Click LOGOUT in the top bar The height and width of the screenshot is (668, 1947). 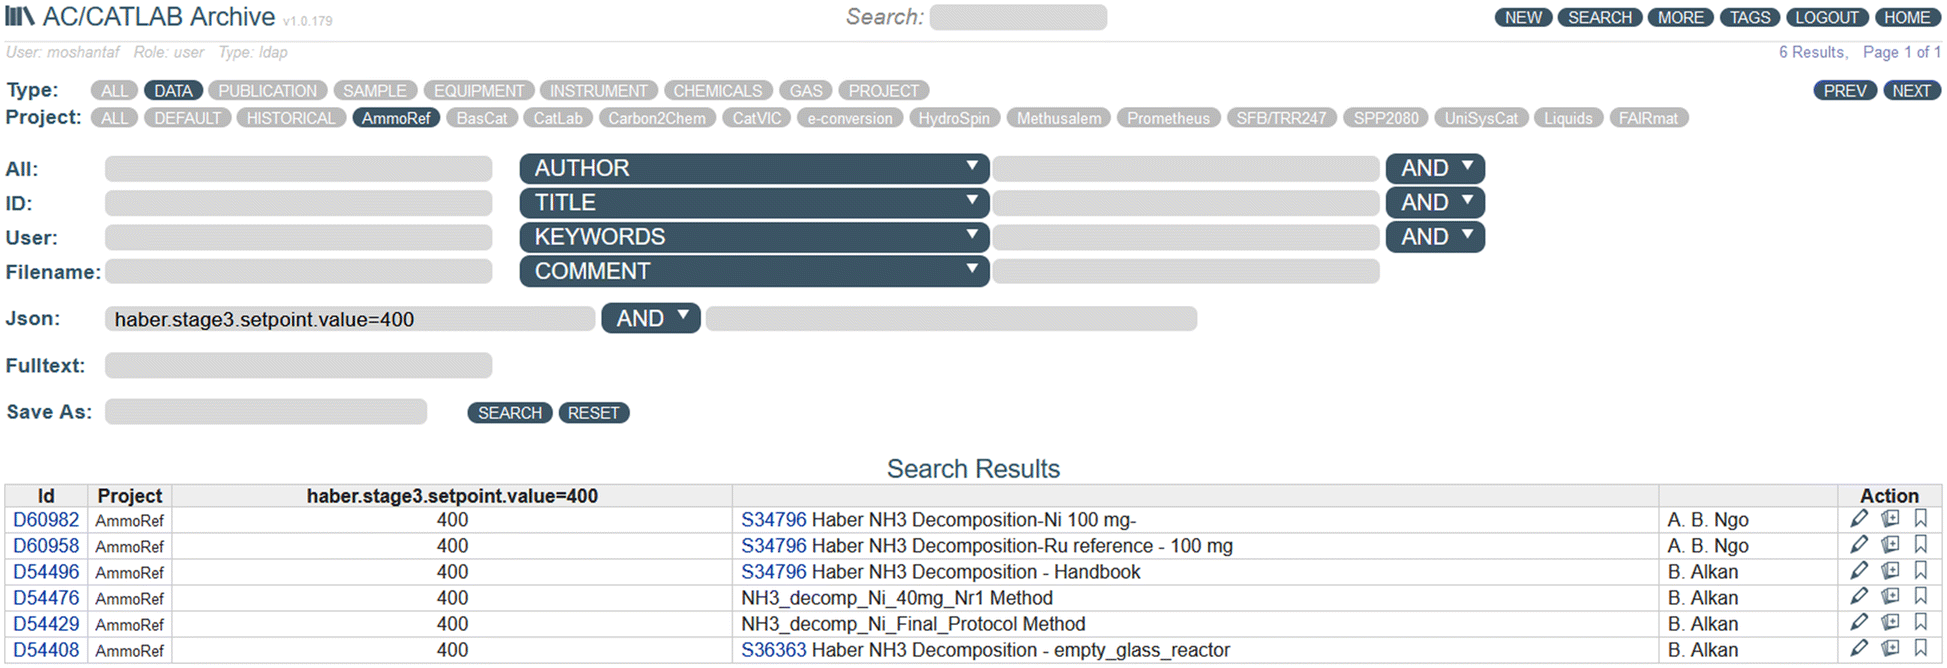coord(1827,17)
